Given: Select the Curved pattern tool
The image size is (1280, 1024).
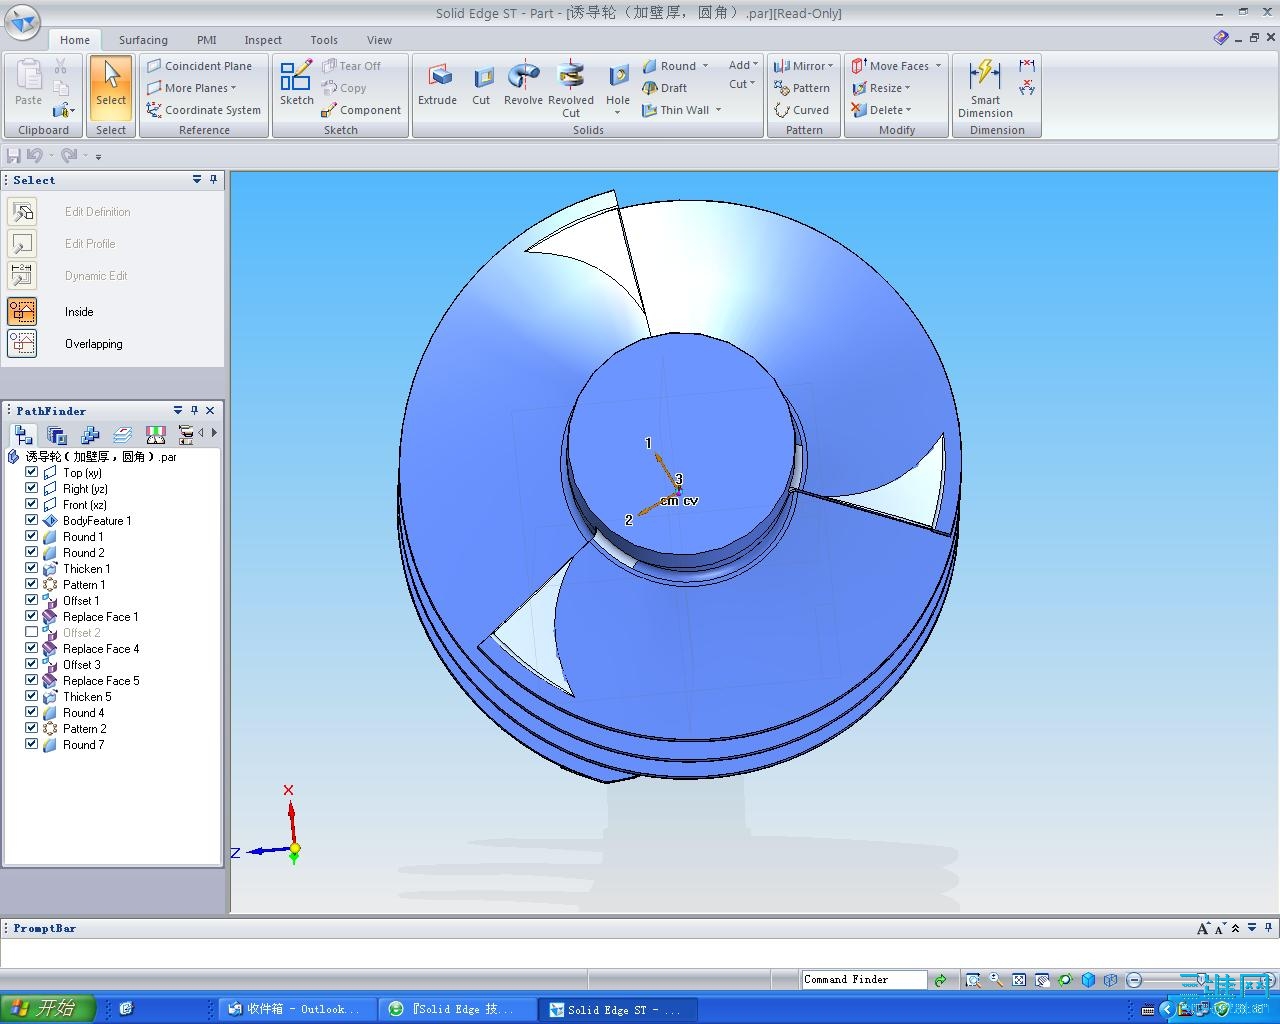Looking at the screenshot, I should [x=802, y=110].
